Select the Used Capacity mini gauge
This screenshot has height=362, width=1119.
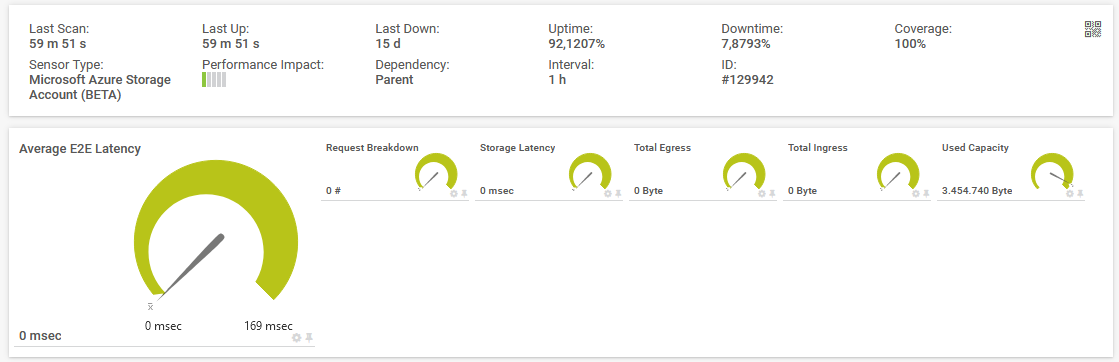(x=1053, y=172)
